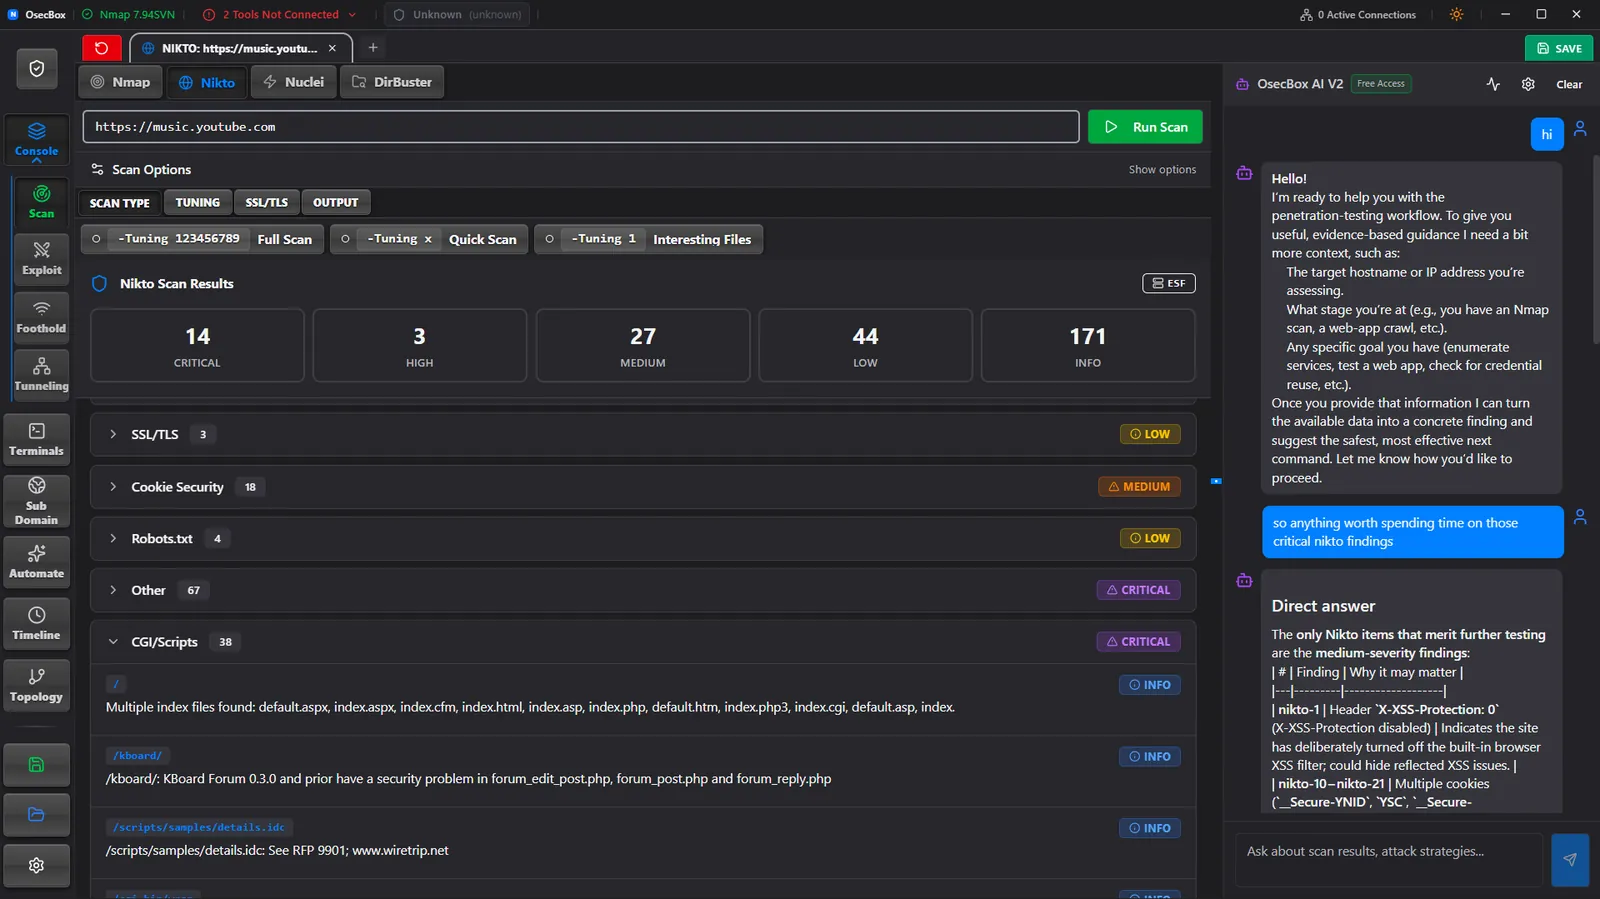Image resolution: width=1600 pixels, height=899 pixels.
Task: Click the green save icon in sidebar
Action: coord(37,765)
